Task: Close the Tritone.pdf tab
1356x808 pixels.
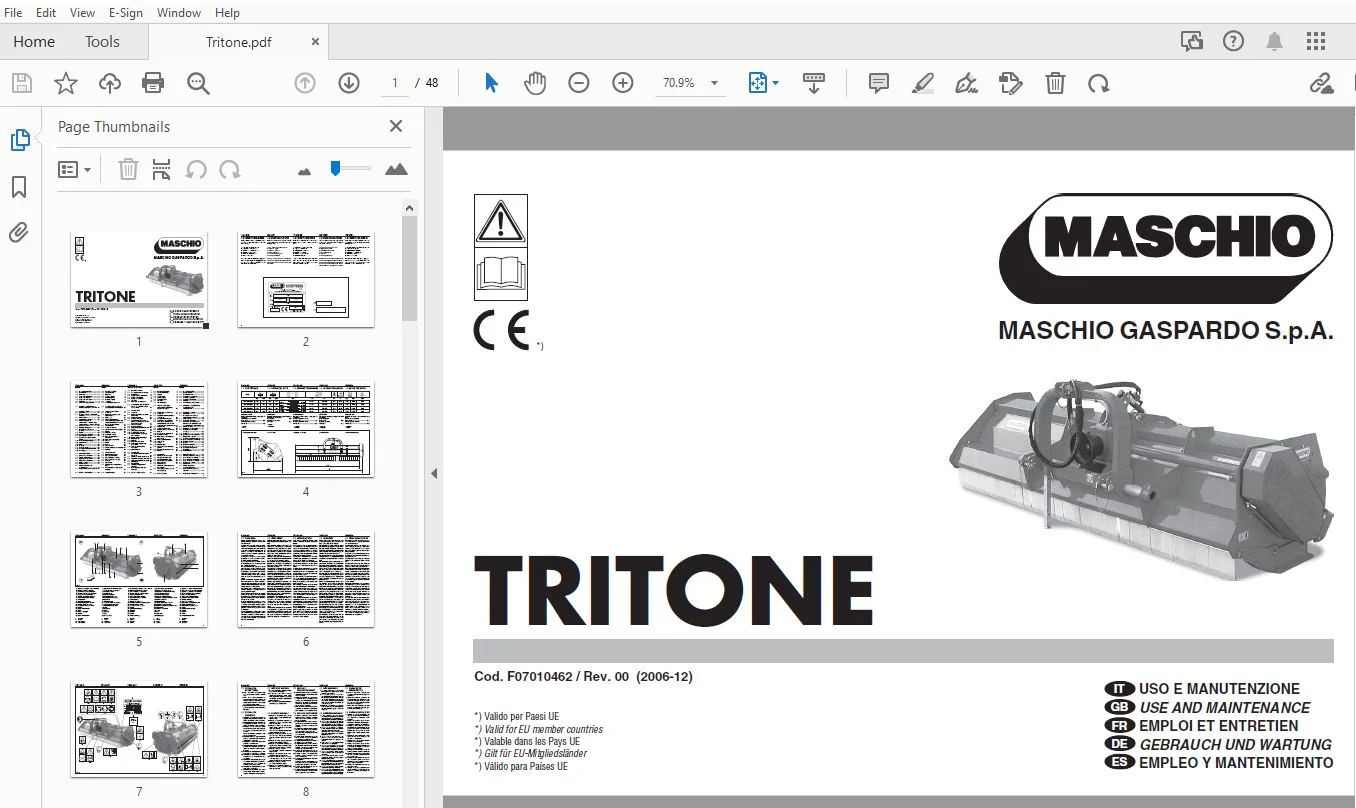Action: [316, 42]
